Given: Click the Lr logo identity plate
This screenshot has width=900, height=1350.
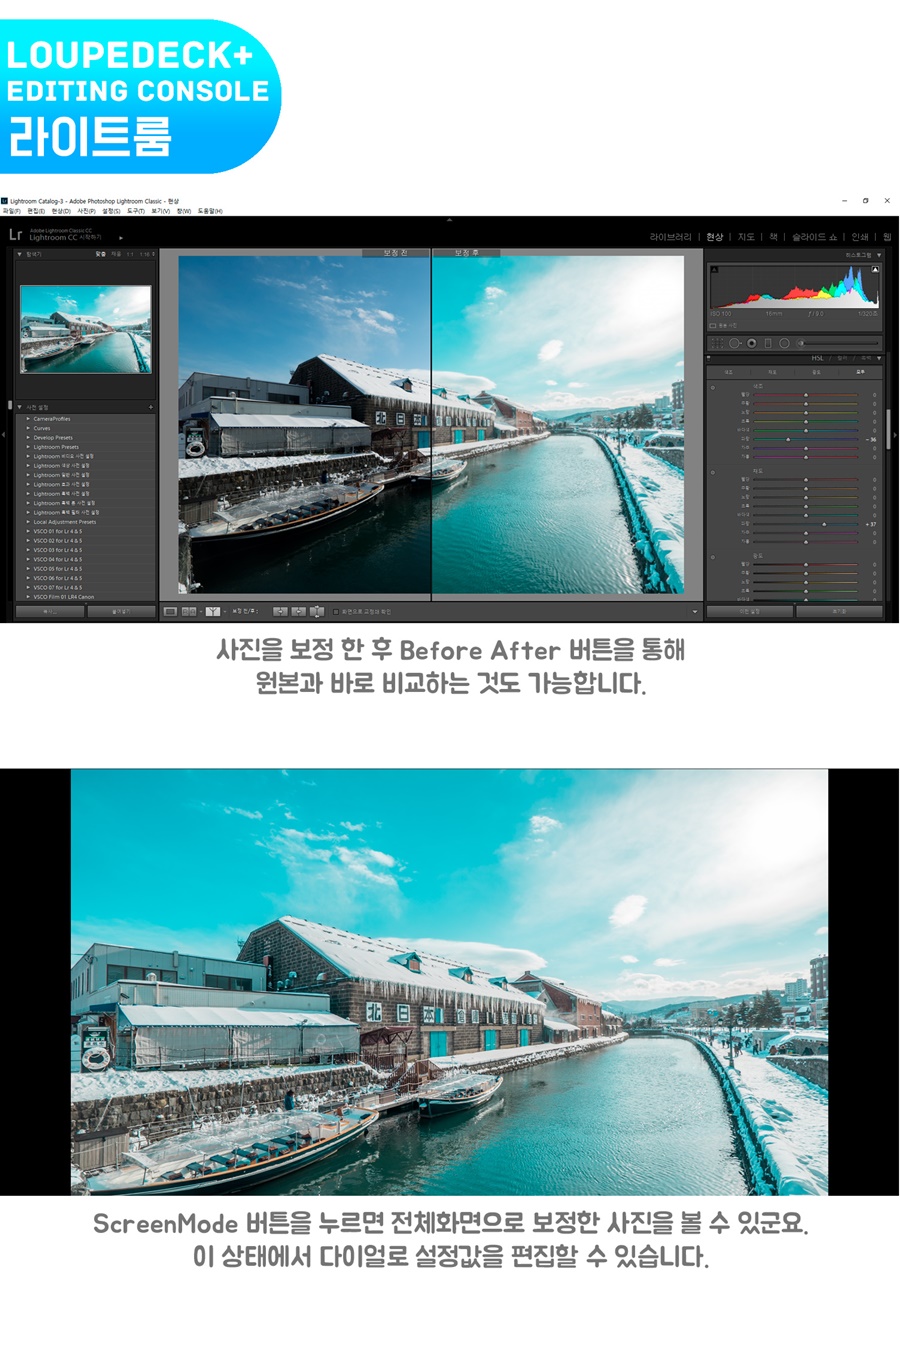Looking at the screenshot, I should (15, 235).
